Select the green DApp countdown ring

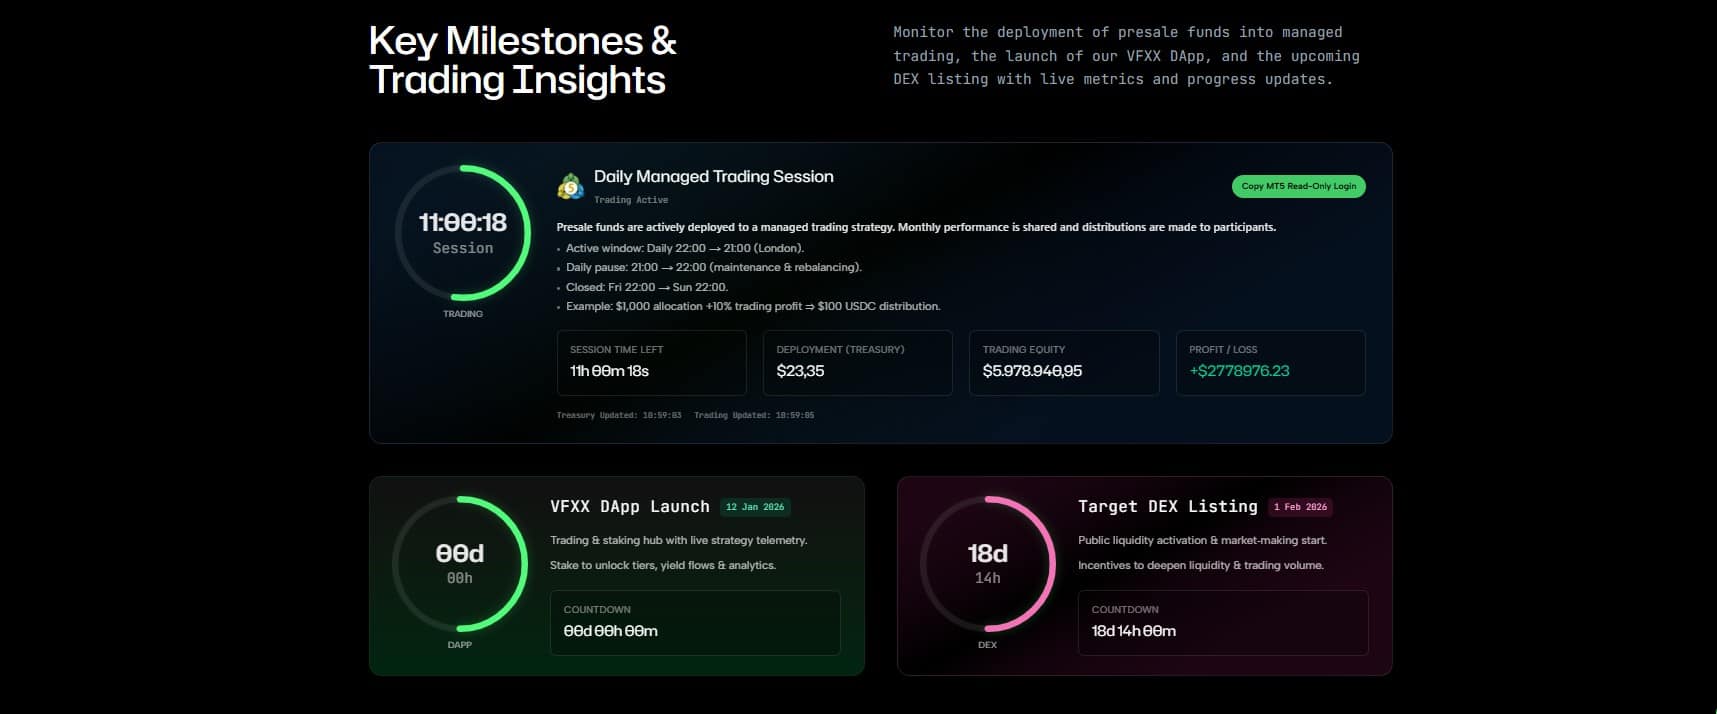pos(460,564)
